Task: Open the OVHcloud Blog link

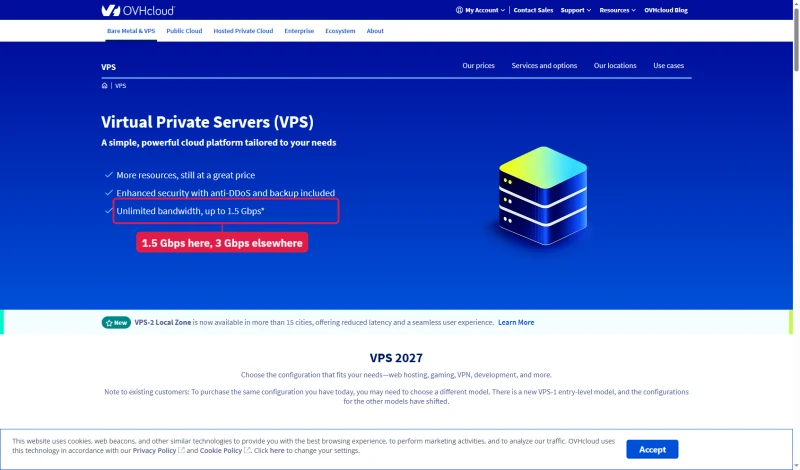Action: pyautogui.click(x=666, y=10)
